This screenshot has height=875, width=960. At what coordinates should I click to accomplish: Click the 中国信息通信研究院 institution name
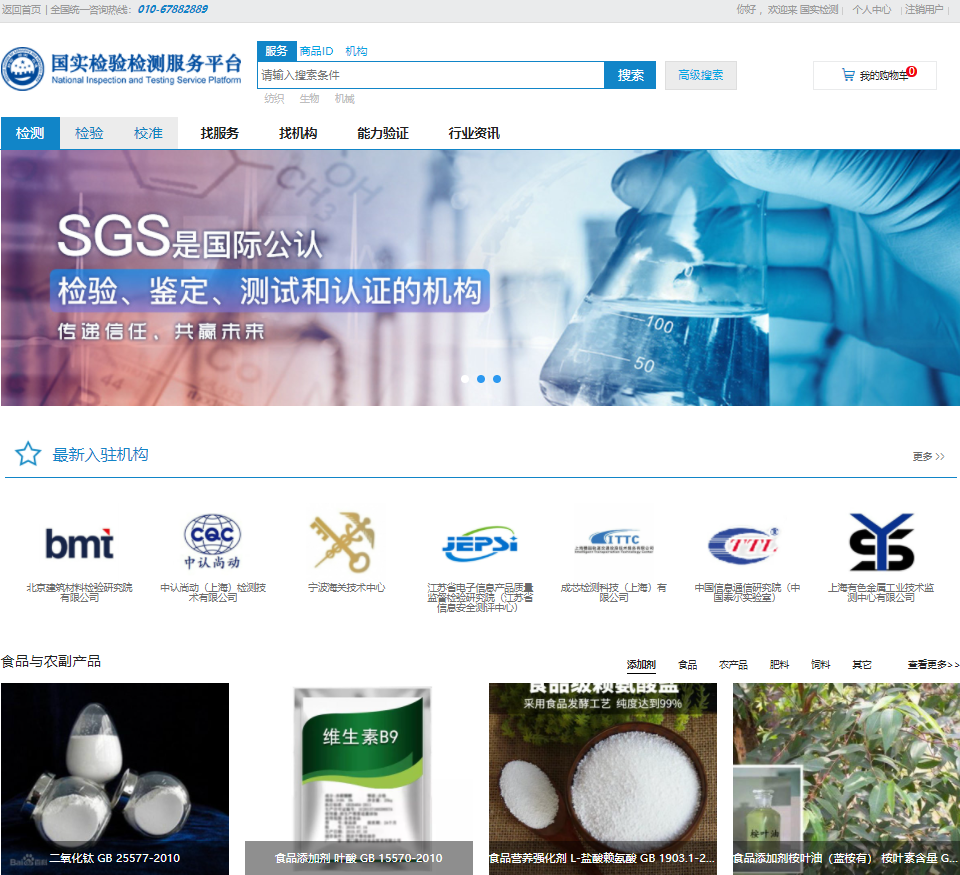(x=747, y=592)
